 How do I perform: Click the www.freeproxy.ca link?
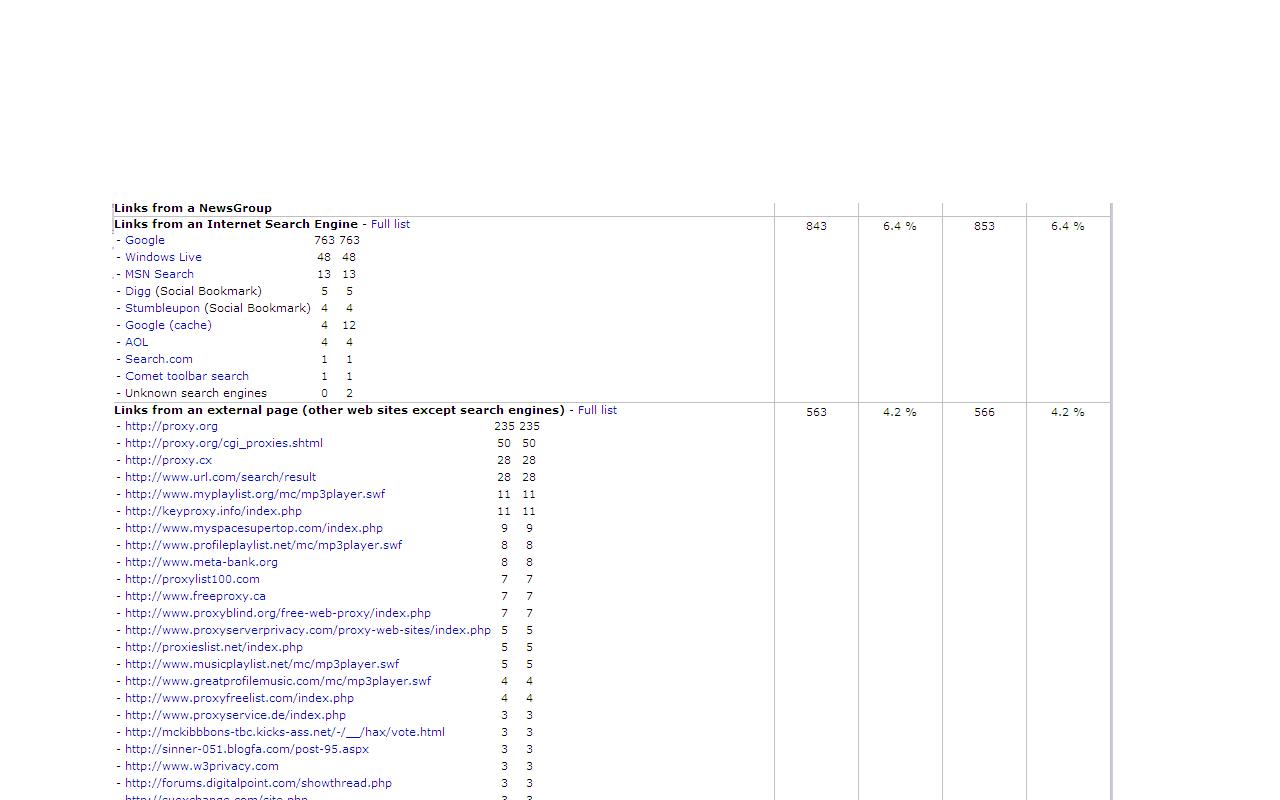(195, 596)
